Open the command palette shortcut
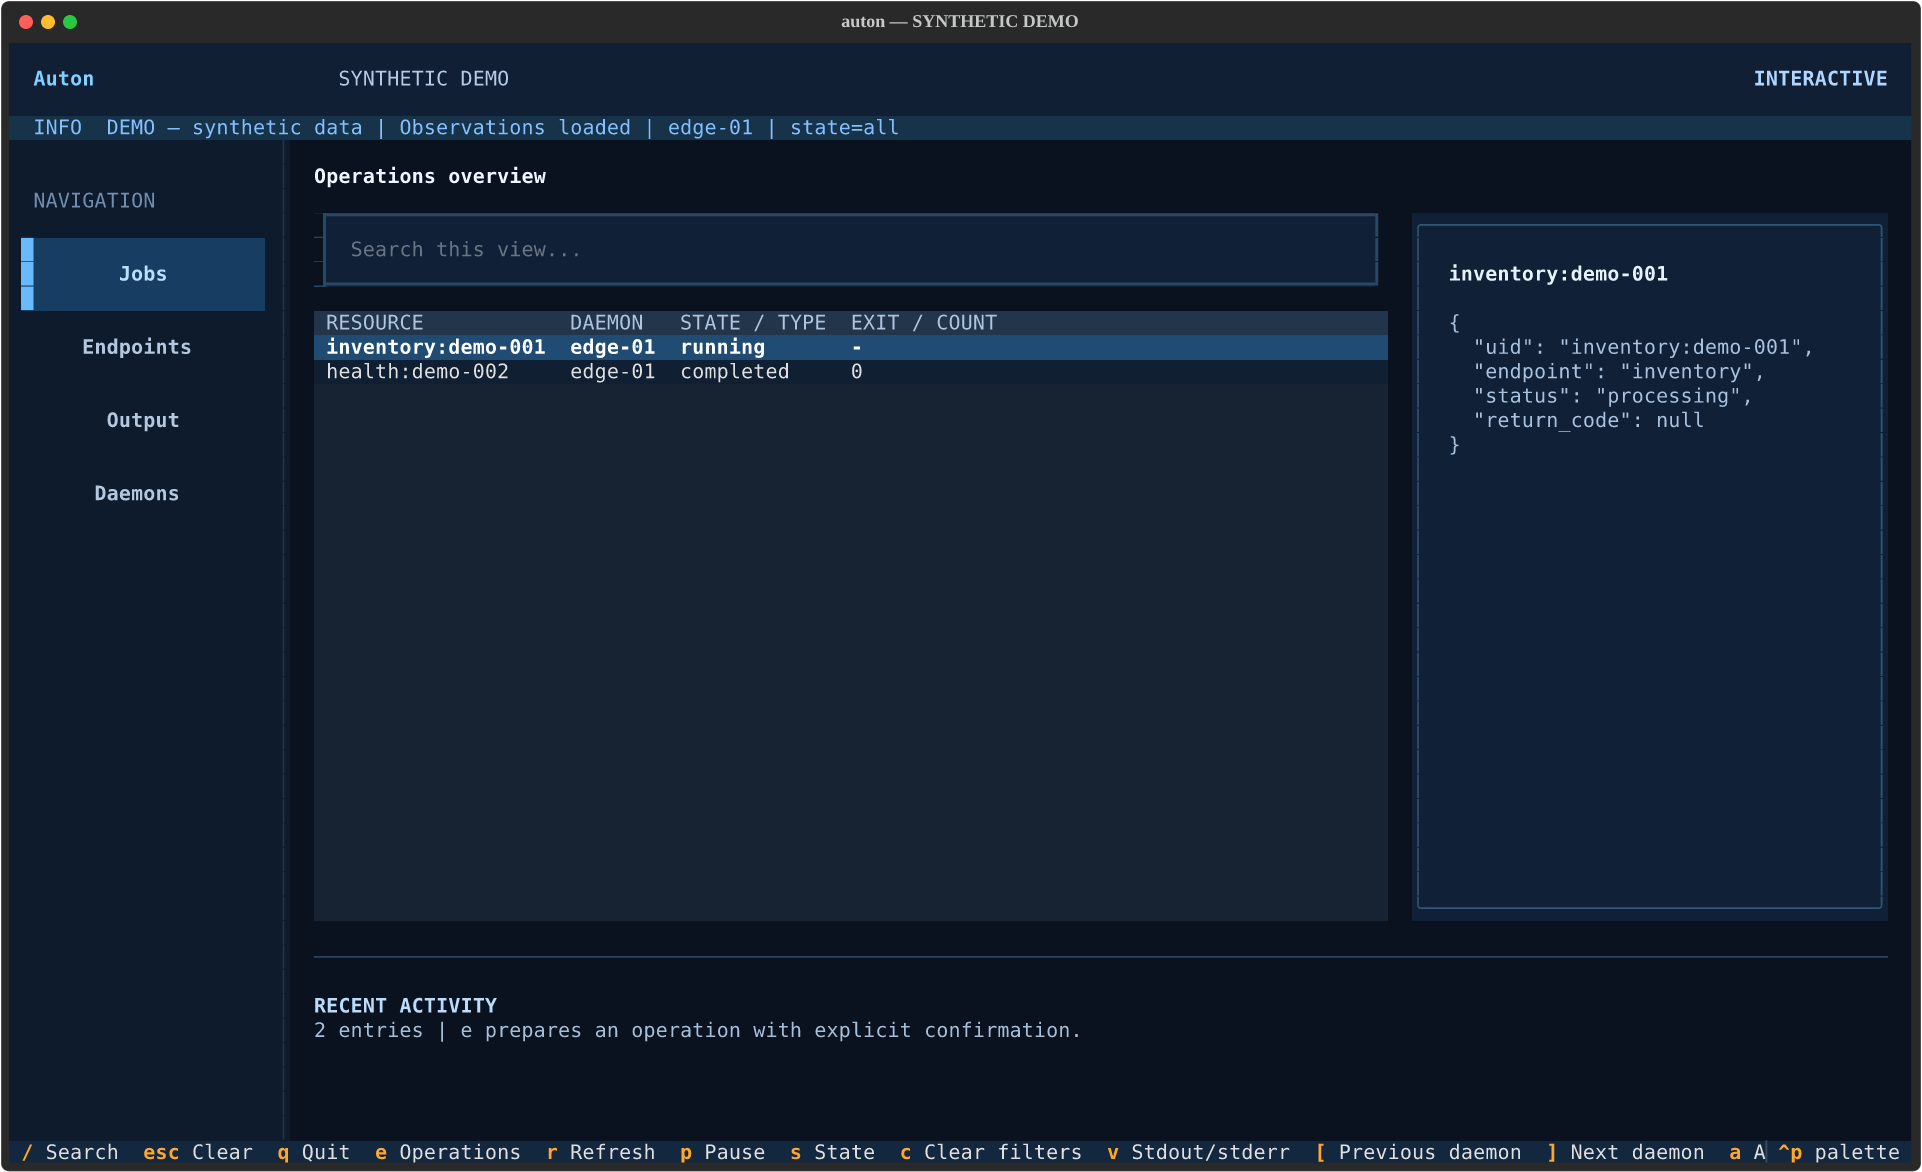This screenshot has height=1172, width=1922. tap(1838, 1152)
